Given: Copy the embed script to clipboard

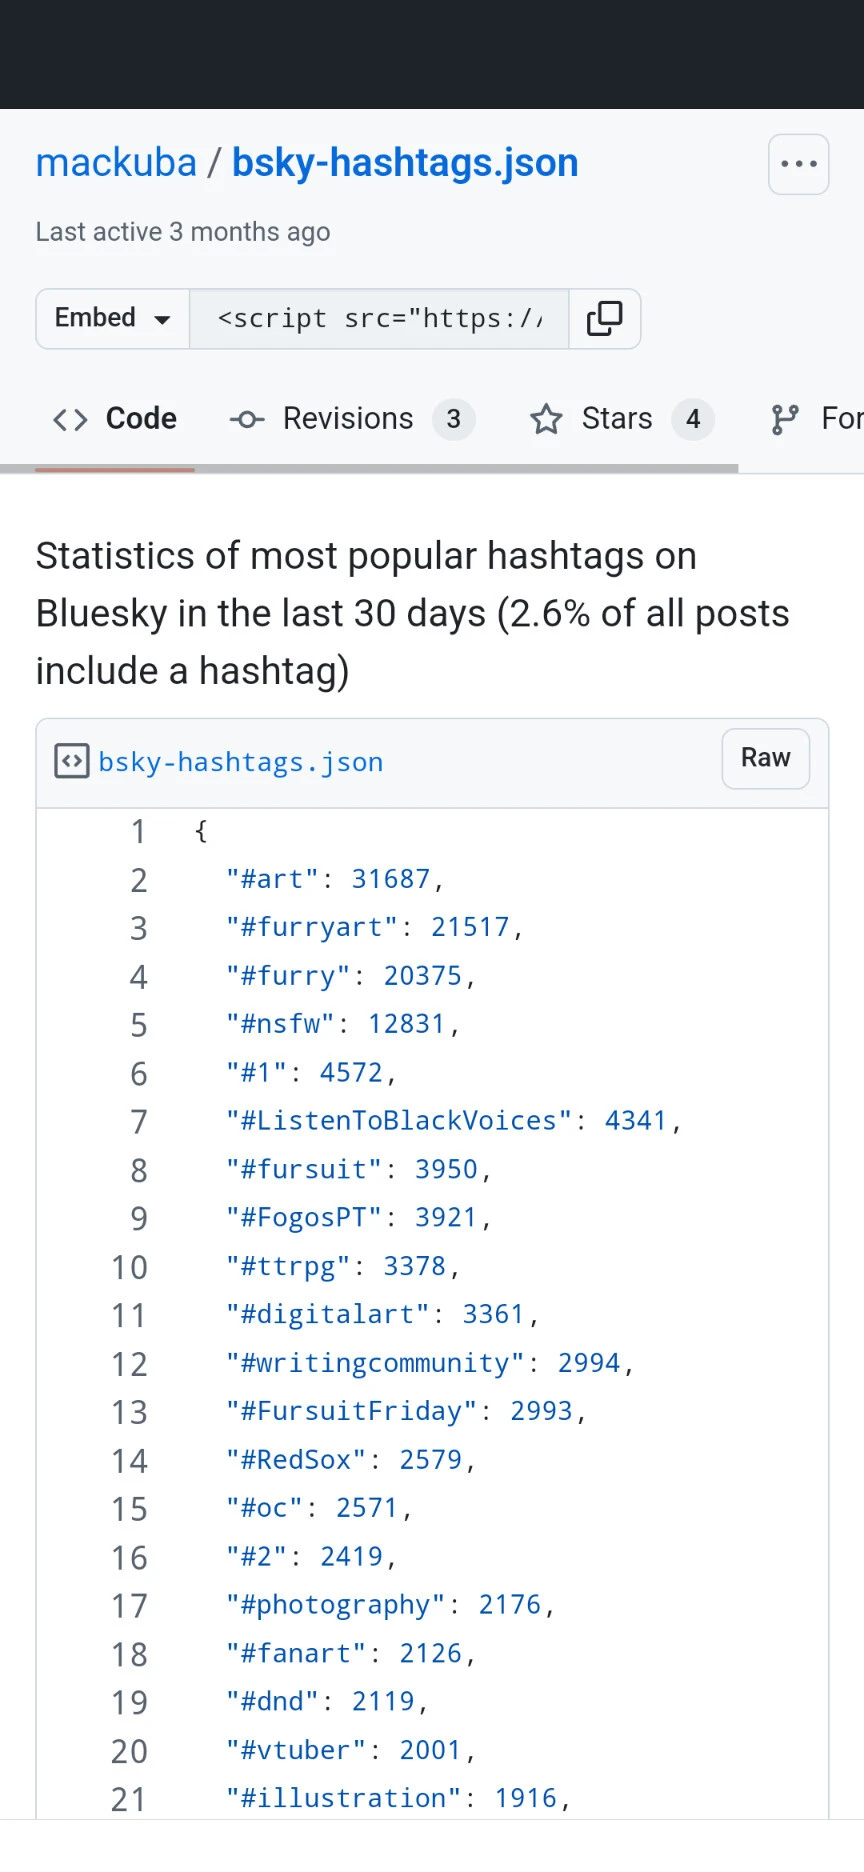Looking at the screenshot, I should coord(604,318).
